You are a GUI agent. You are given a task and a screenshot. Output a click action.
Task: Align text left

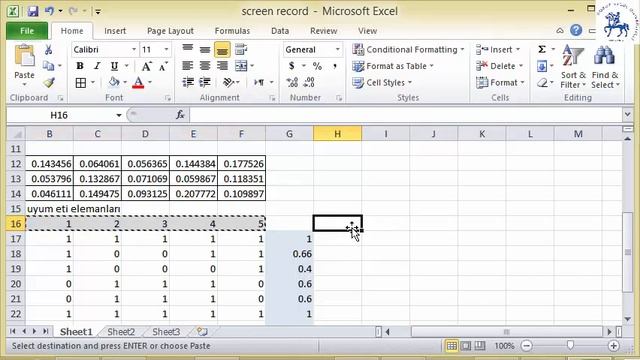188,66
